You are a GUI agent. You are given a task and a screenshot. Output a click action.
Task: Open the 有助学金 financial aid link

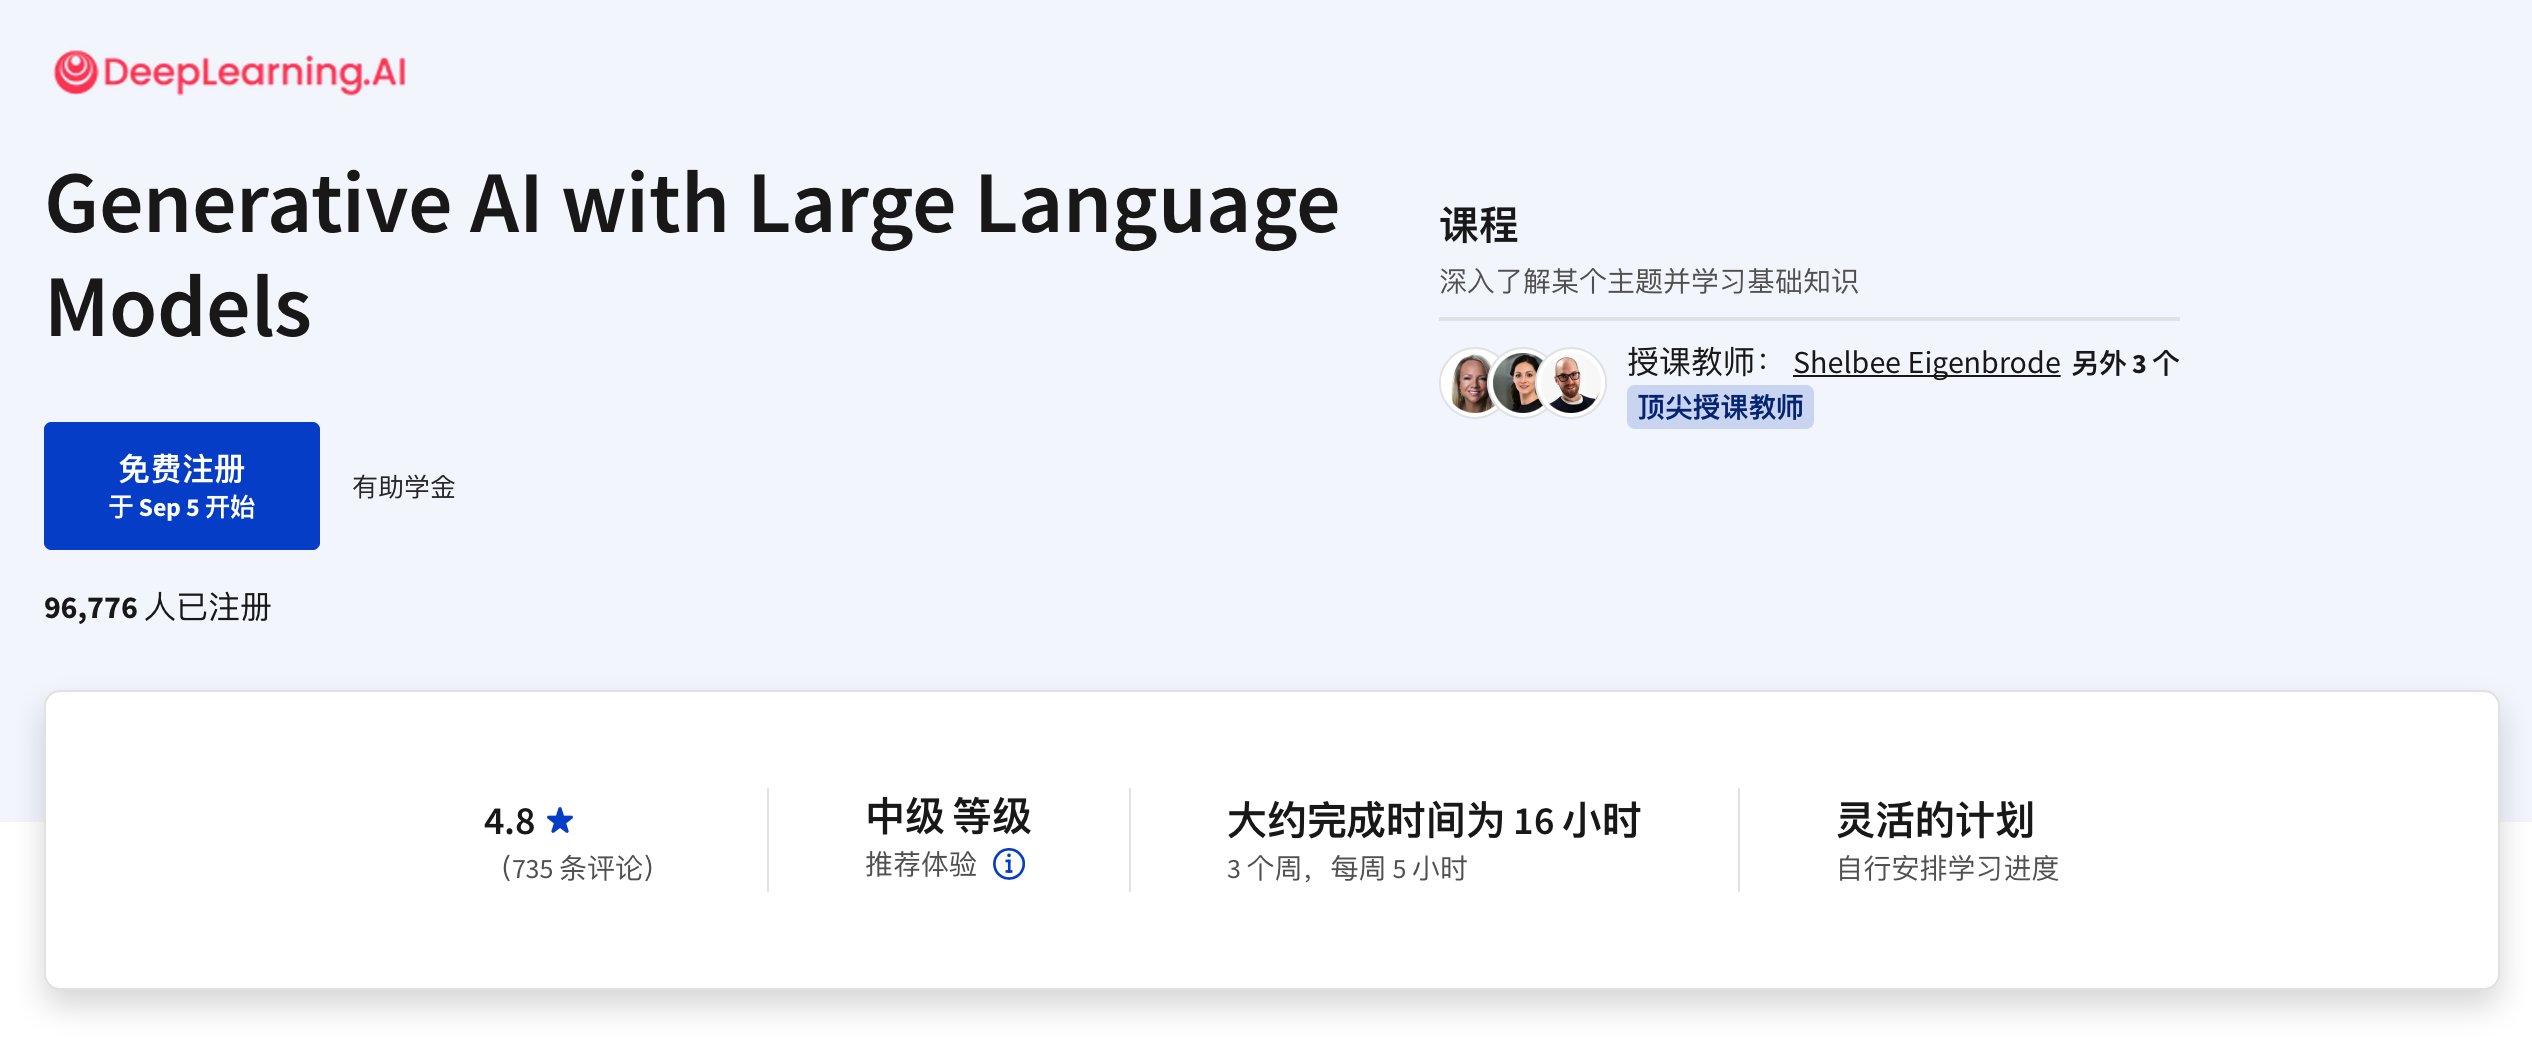(404, 487)
